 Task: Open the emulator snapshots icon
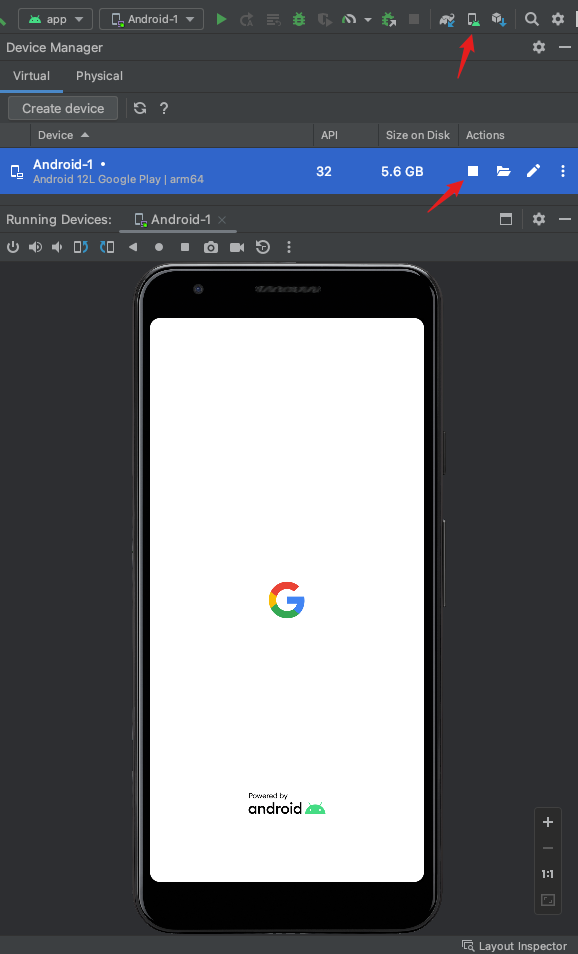pos(263,247)
